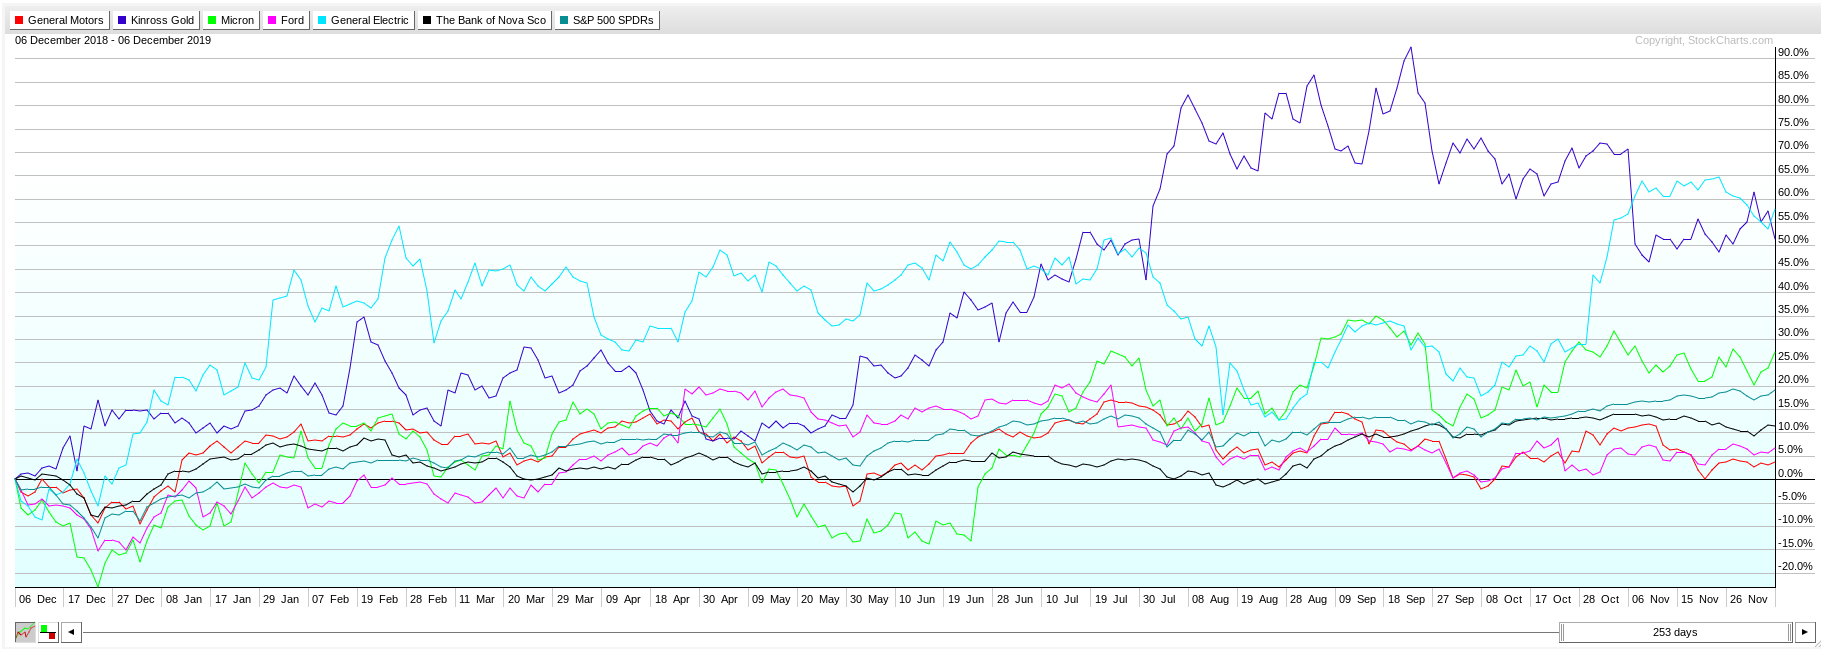
Task: Switch to line chart mode icon
Action: click(x=25, y=632)
